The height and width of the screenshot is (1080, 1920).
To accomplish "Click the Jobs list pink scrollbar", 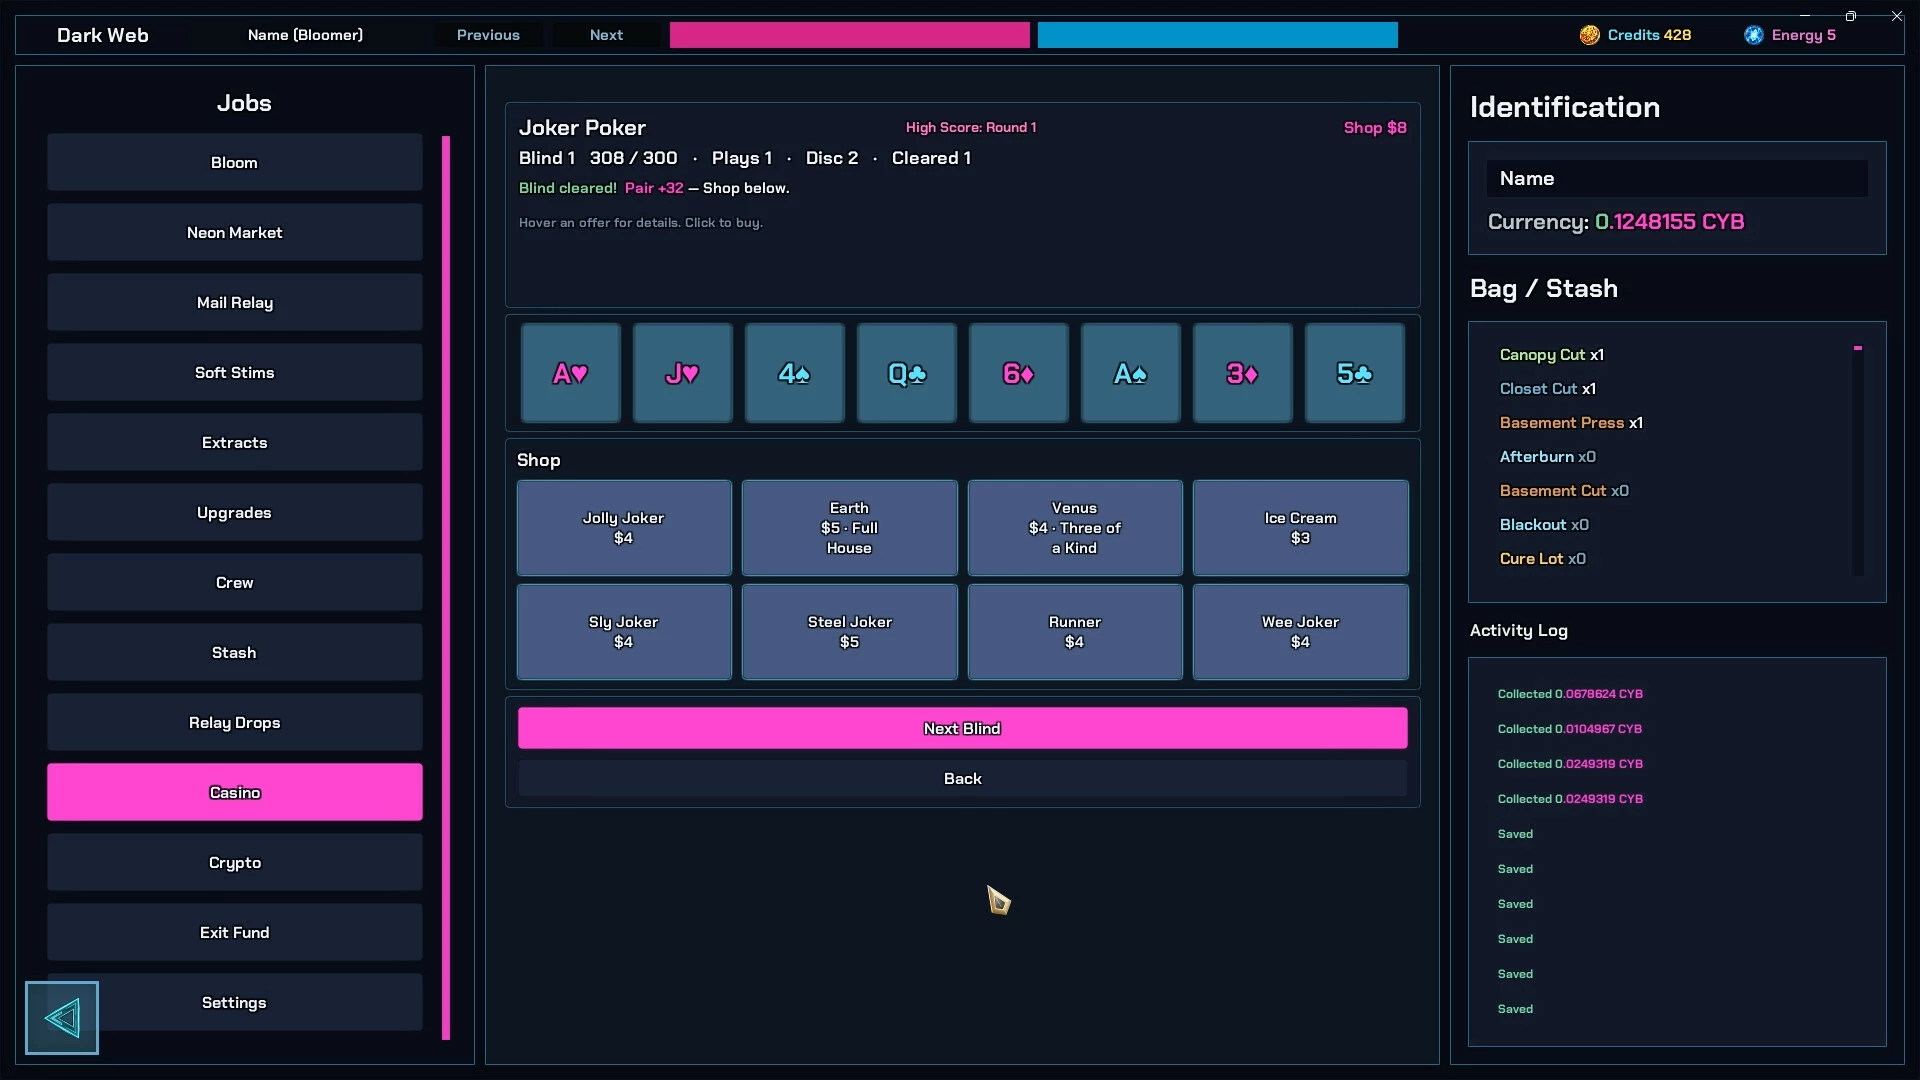I will (x=446, y=588).
